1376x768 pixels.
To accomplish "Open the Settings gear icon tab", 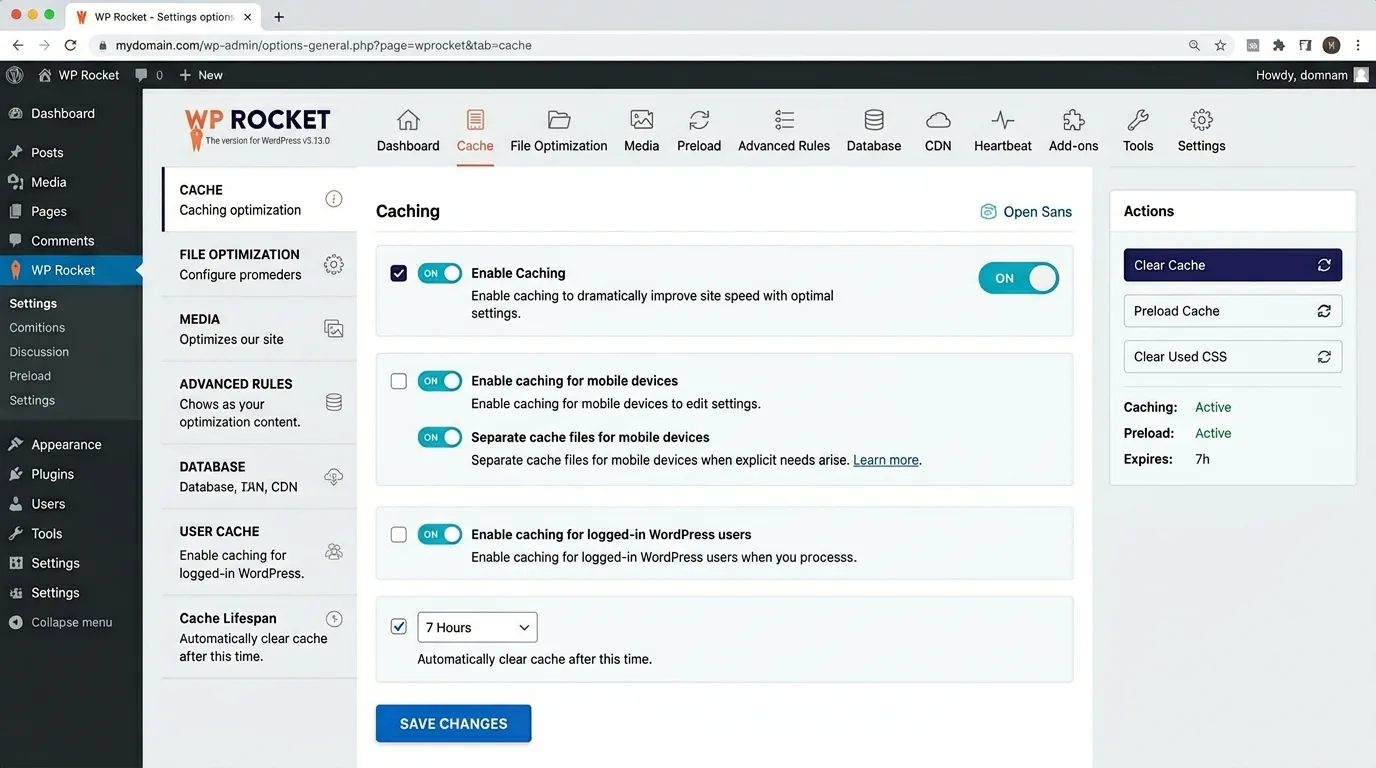I will tap(1202, 120).
